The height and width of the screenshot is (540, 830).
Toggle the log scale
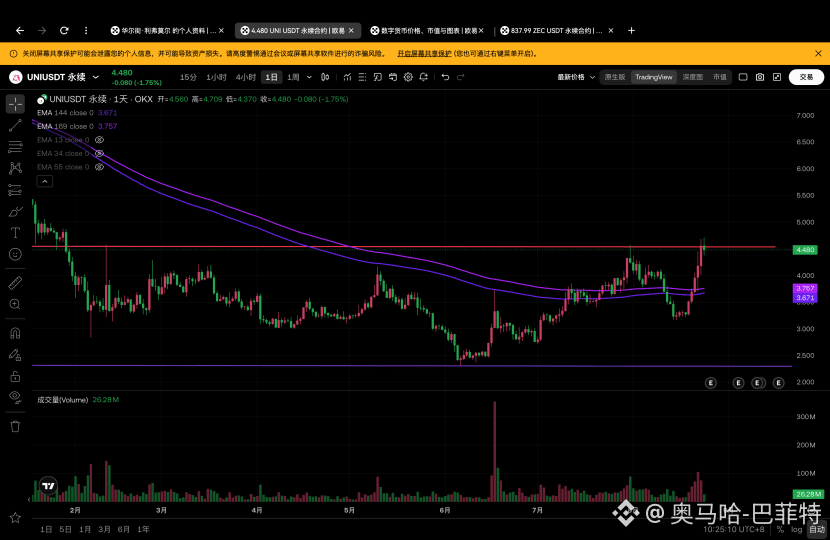coord(797,529)
